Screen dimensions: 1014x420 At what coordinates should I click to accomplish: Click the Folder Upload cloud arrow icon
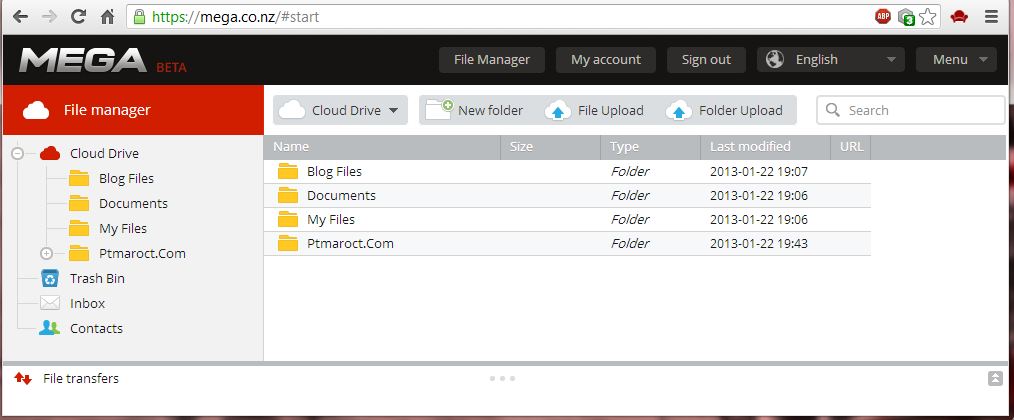[x=679, y=111]
